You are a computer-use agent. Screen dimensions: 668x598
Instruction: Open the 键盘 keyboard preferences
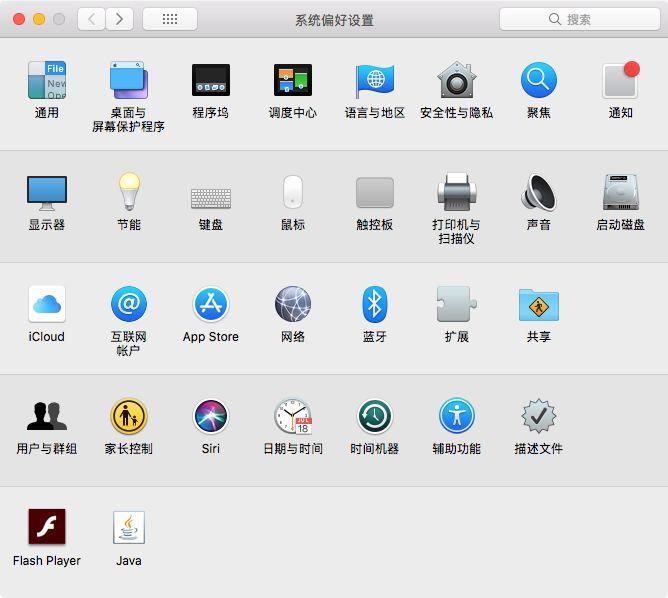click(x=211, y=198)
